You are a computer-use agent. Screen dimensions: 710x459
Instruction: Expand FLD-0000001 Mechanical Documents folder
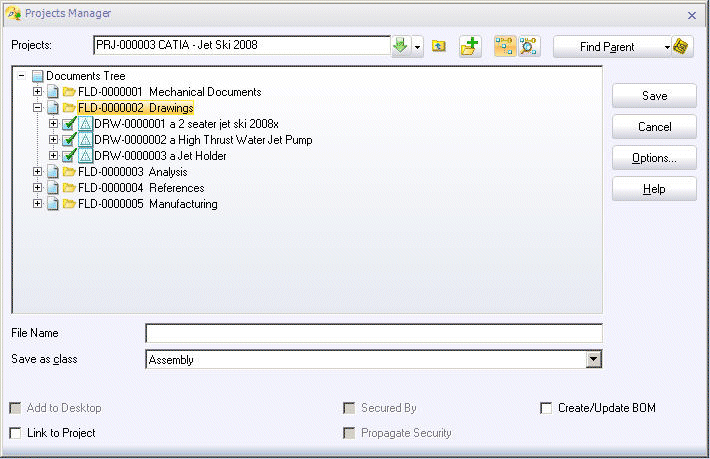pyautogui.click(x=38, y=92)
